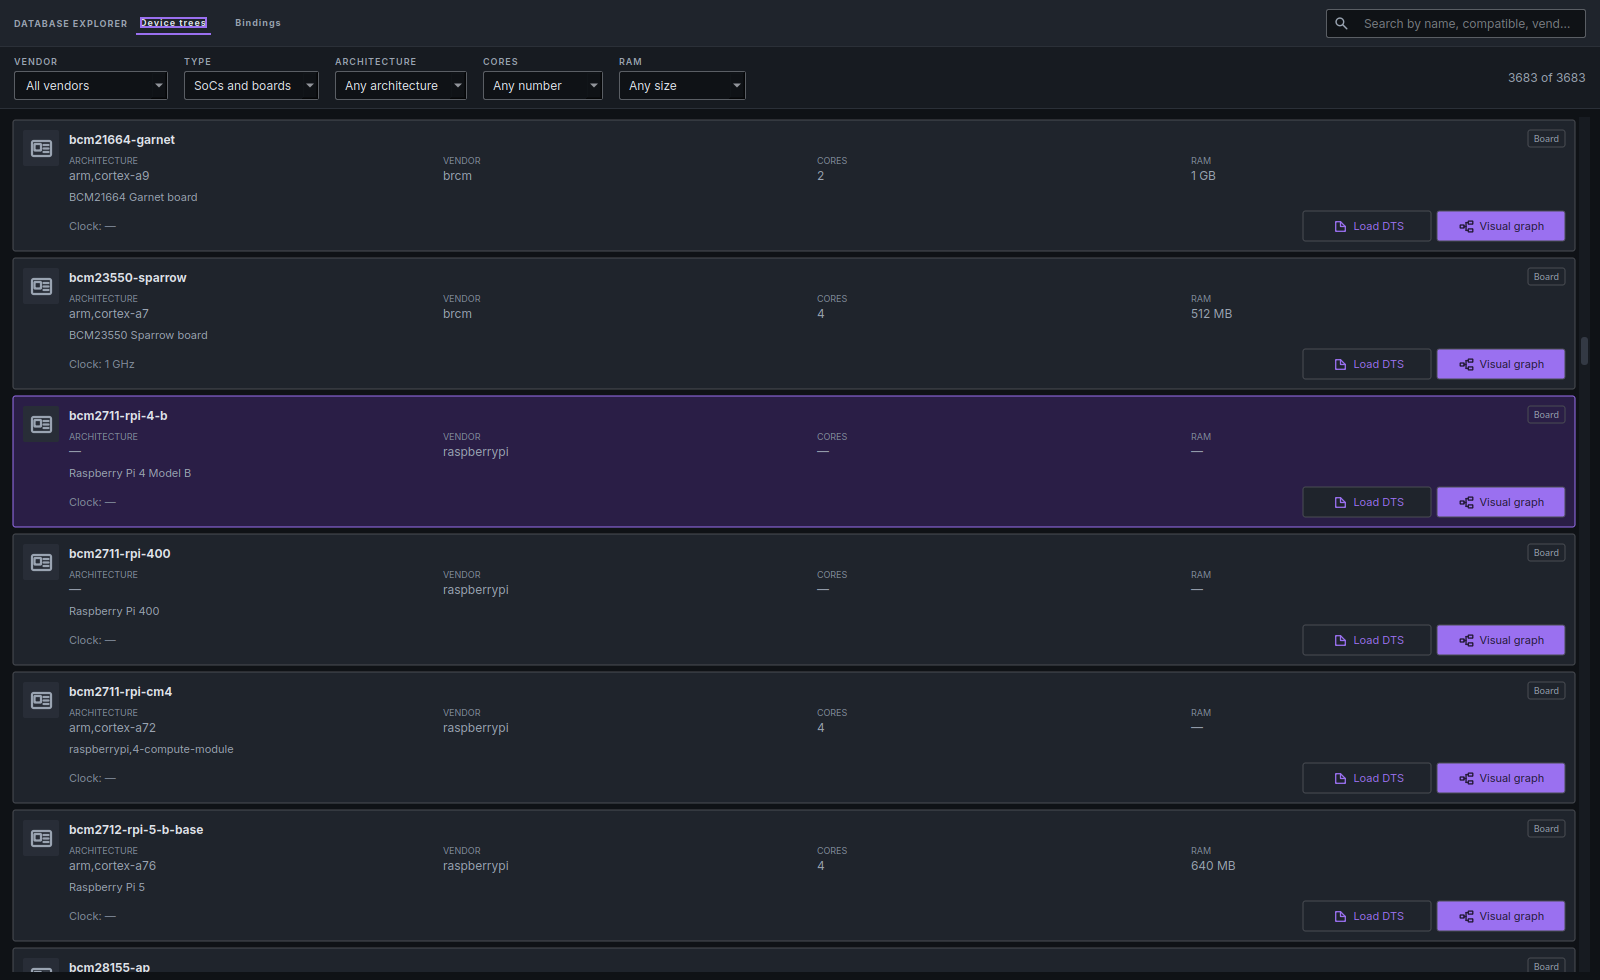Load DTS for bcm2711-rpi-4-b
1600x980 pixels.
(x=1366, y=502)
